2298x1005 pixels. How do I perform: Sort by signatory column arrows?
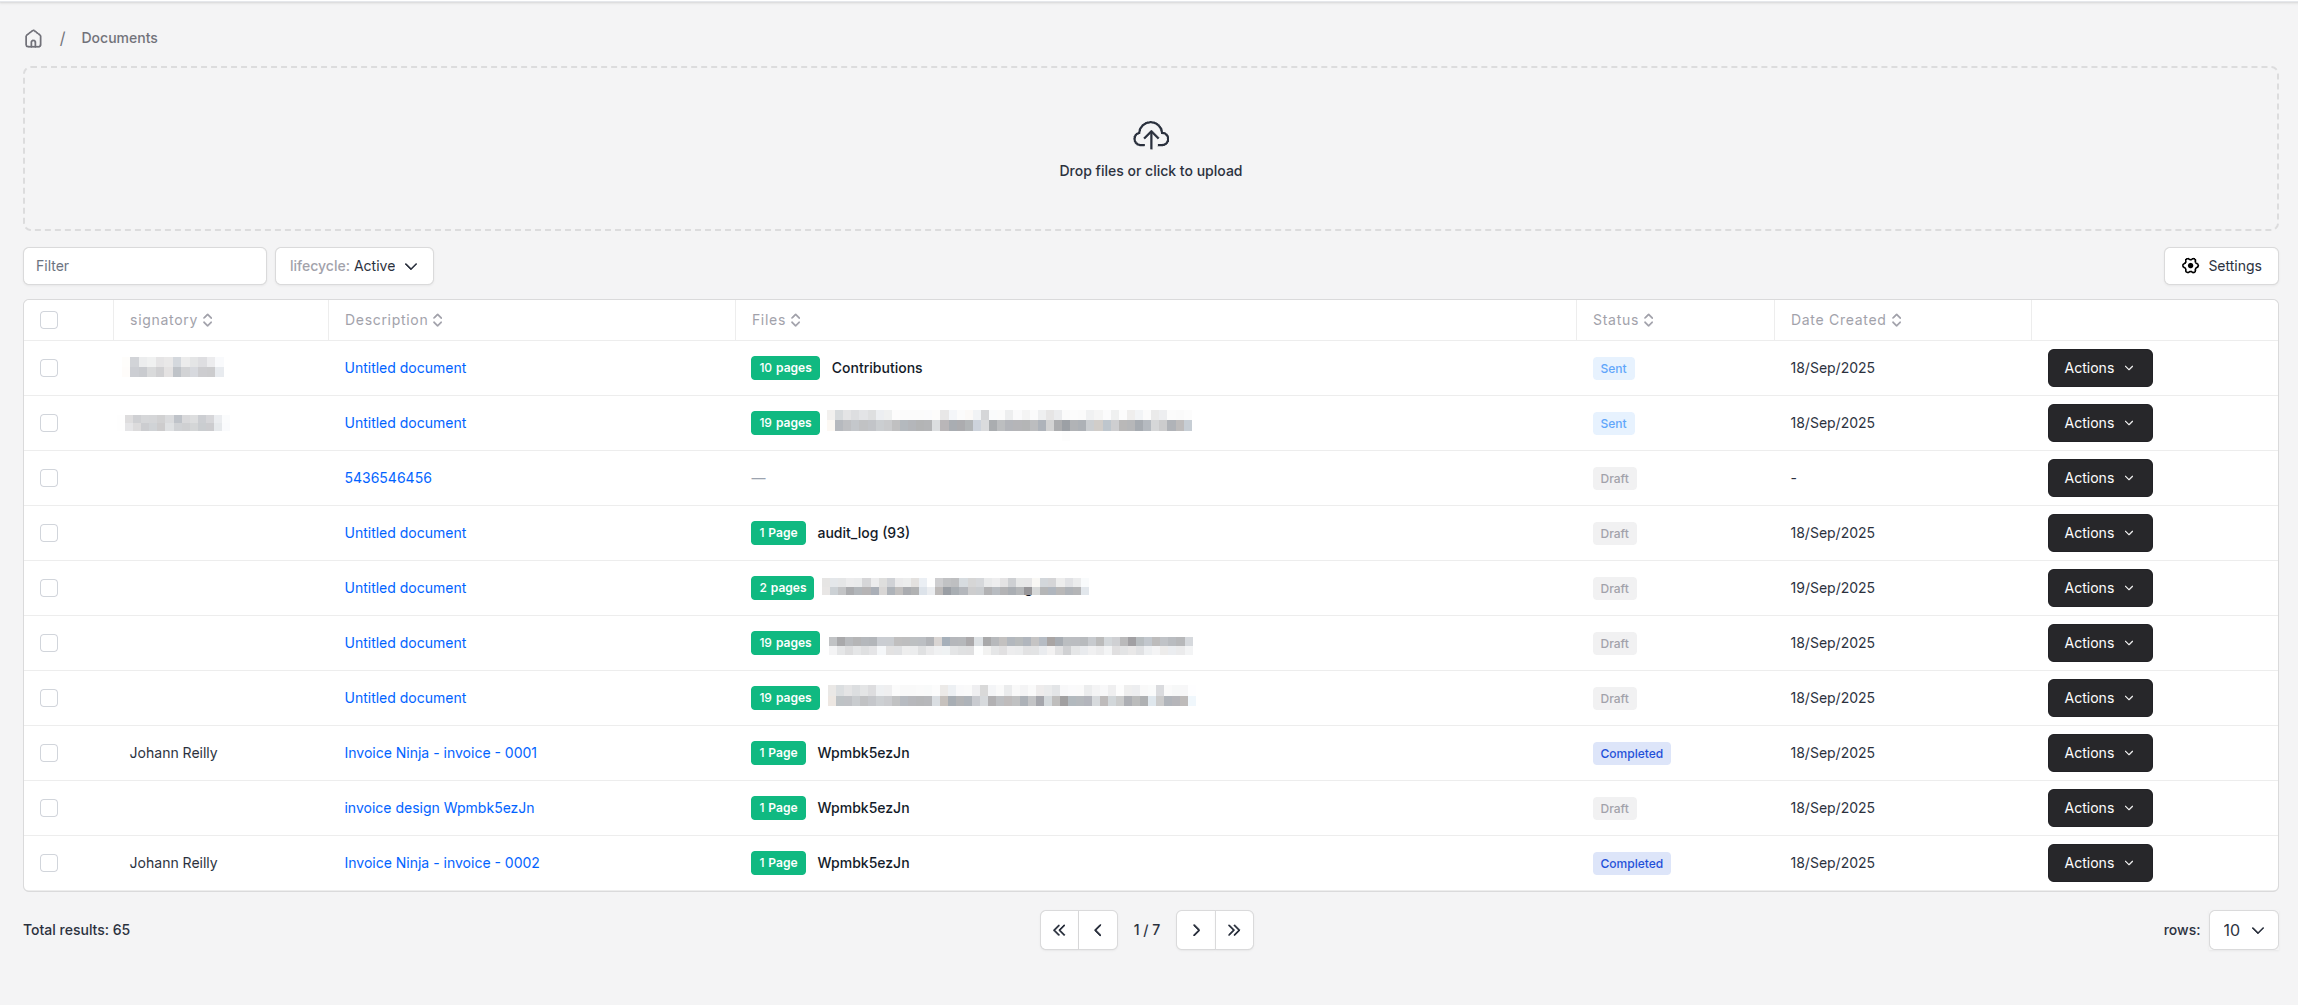tap(208, 320)
